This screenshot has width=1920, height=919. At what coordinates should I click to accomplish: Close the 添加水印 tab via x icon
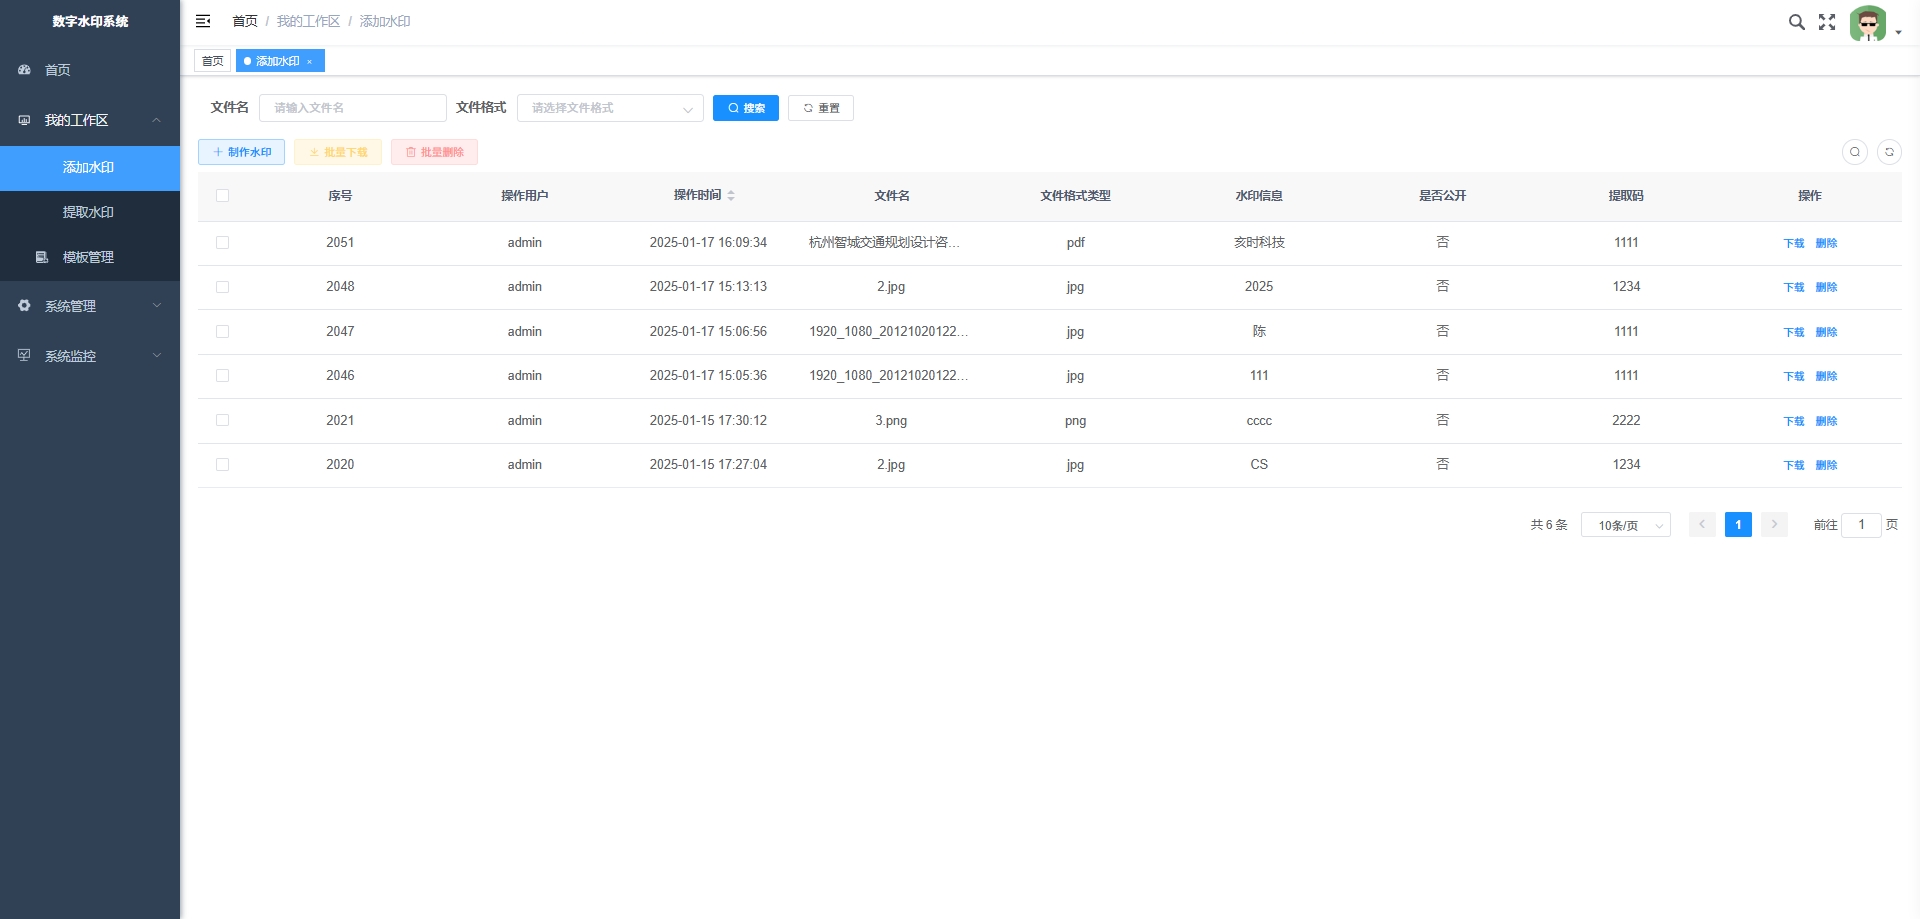(x=310, y=62)
